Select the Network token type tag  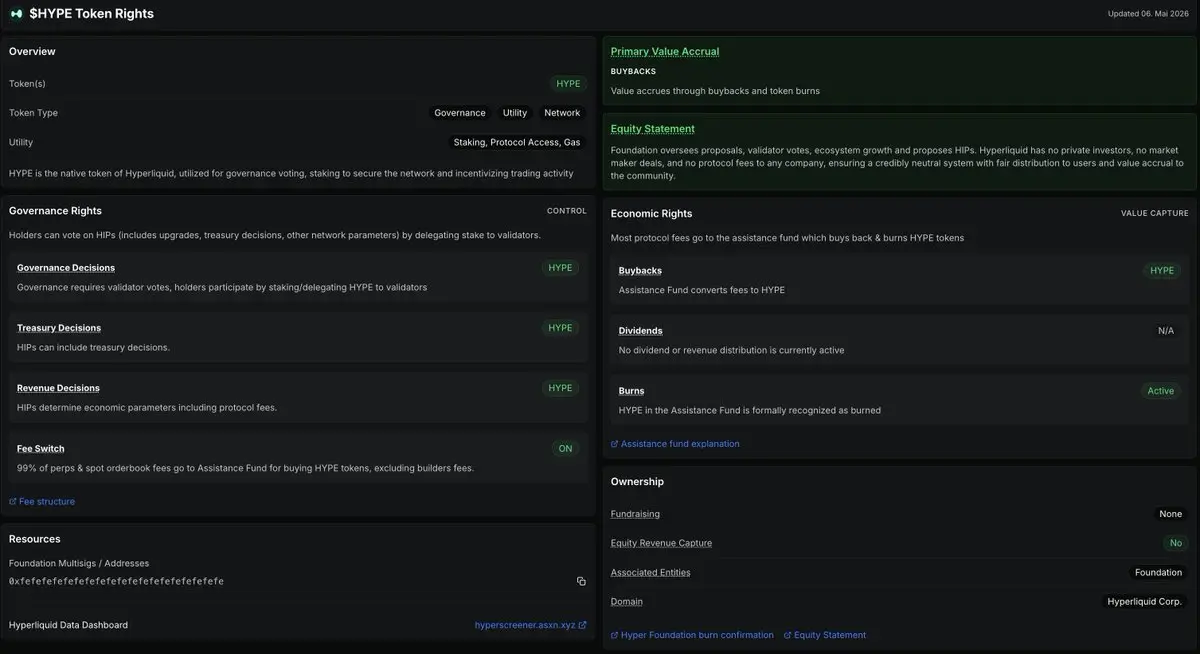click(x=562, y=113)
